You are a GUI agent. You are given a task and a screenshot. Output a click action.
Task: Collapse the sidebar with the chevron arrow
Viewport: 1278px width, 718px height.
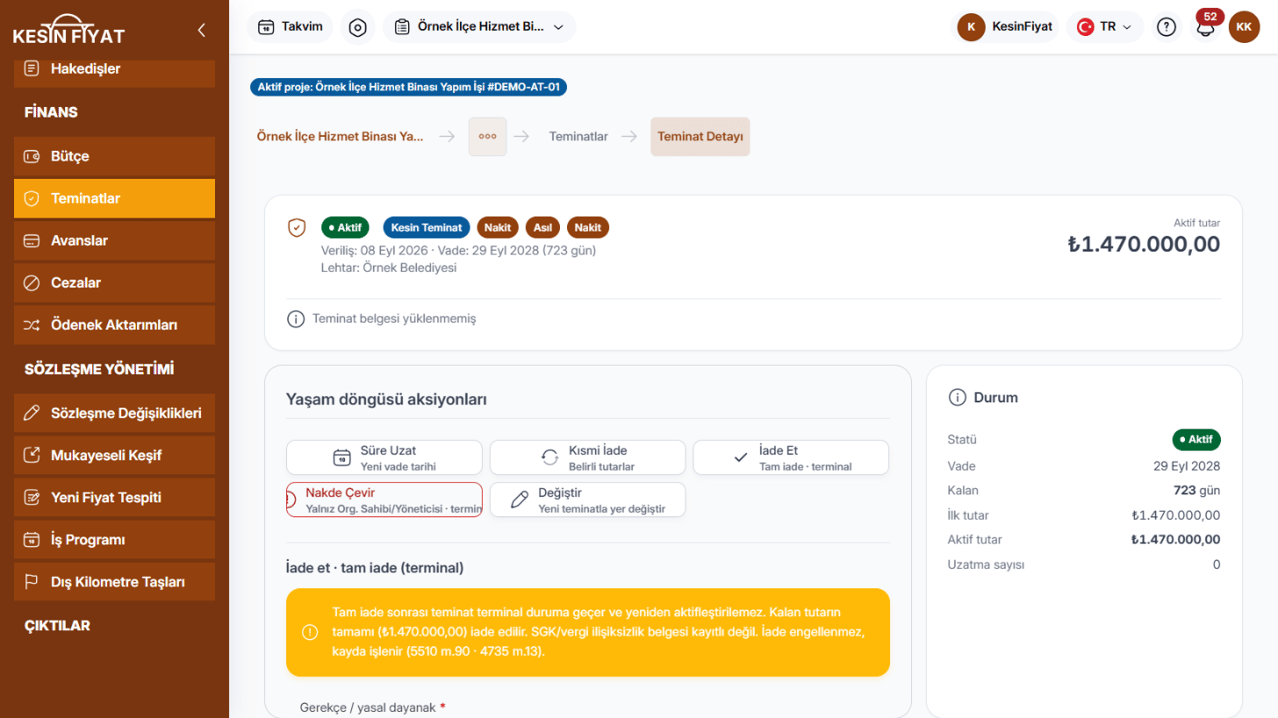point(201,30)
